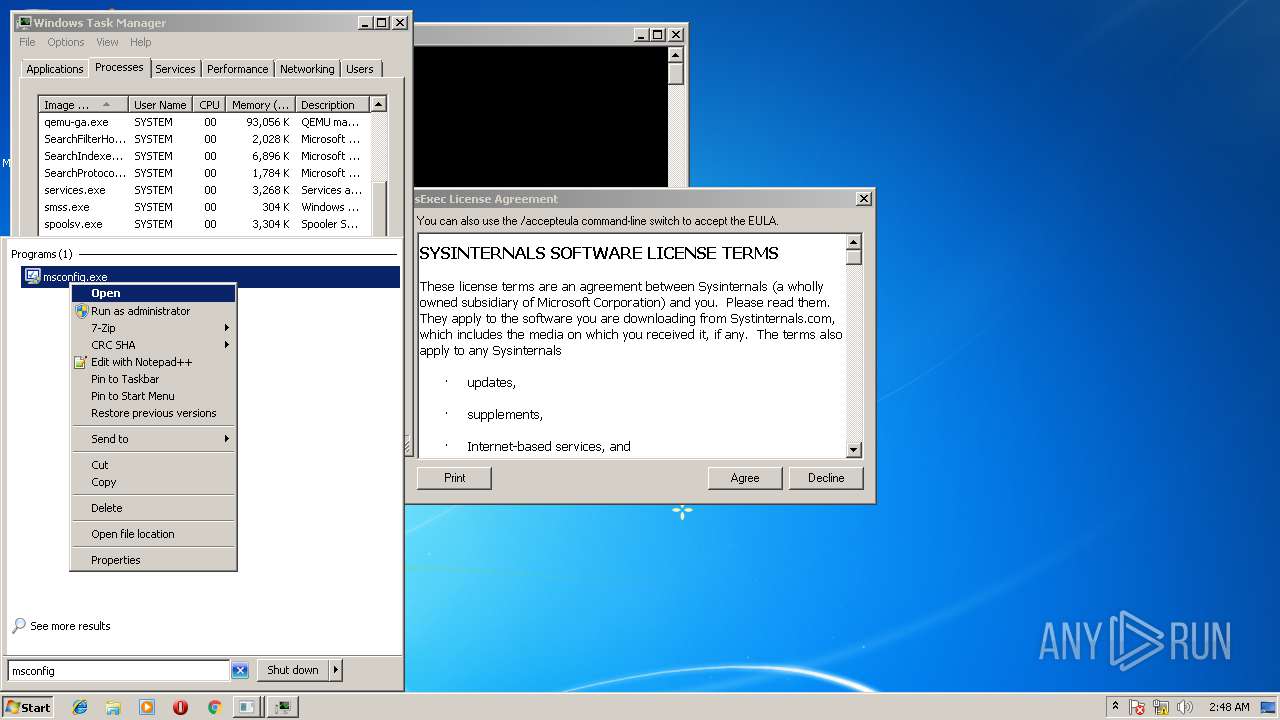
Task: Click the Action Center flag tray icon
Action: pos(1138,707)
